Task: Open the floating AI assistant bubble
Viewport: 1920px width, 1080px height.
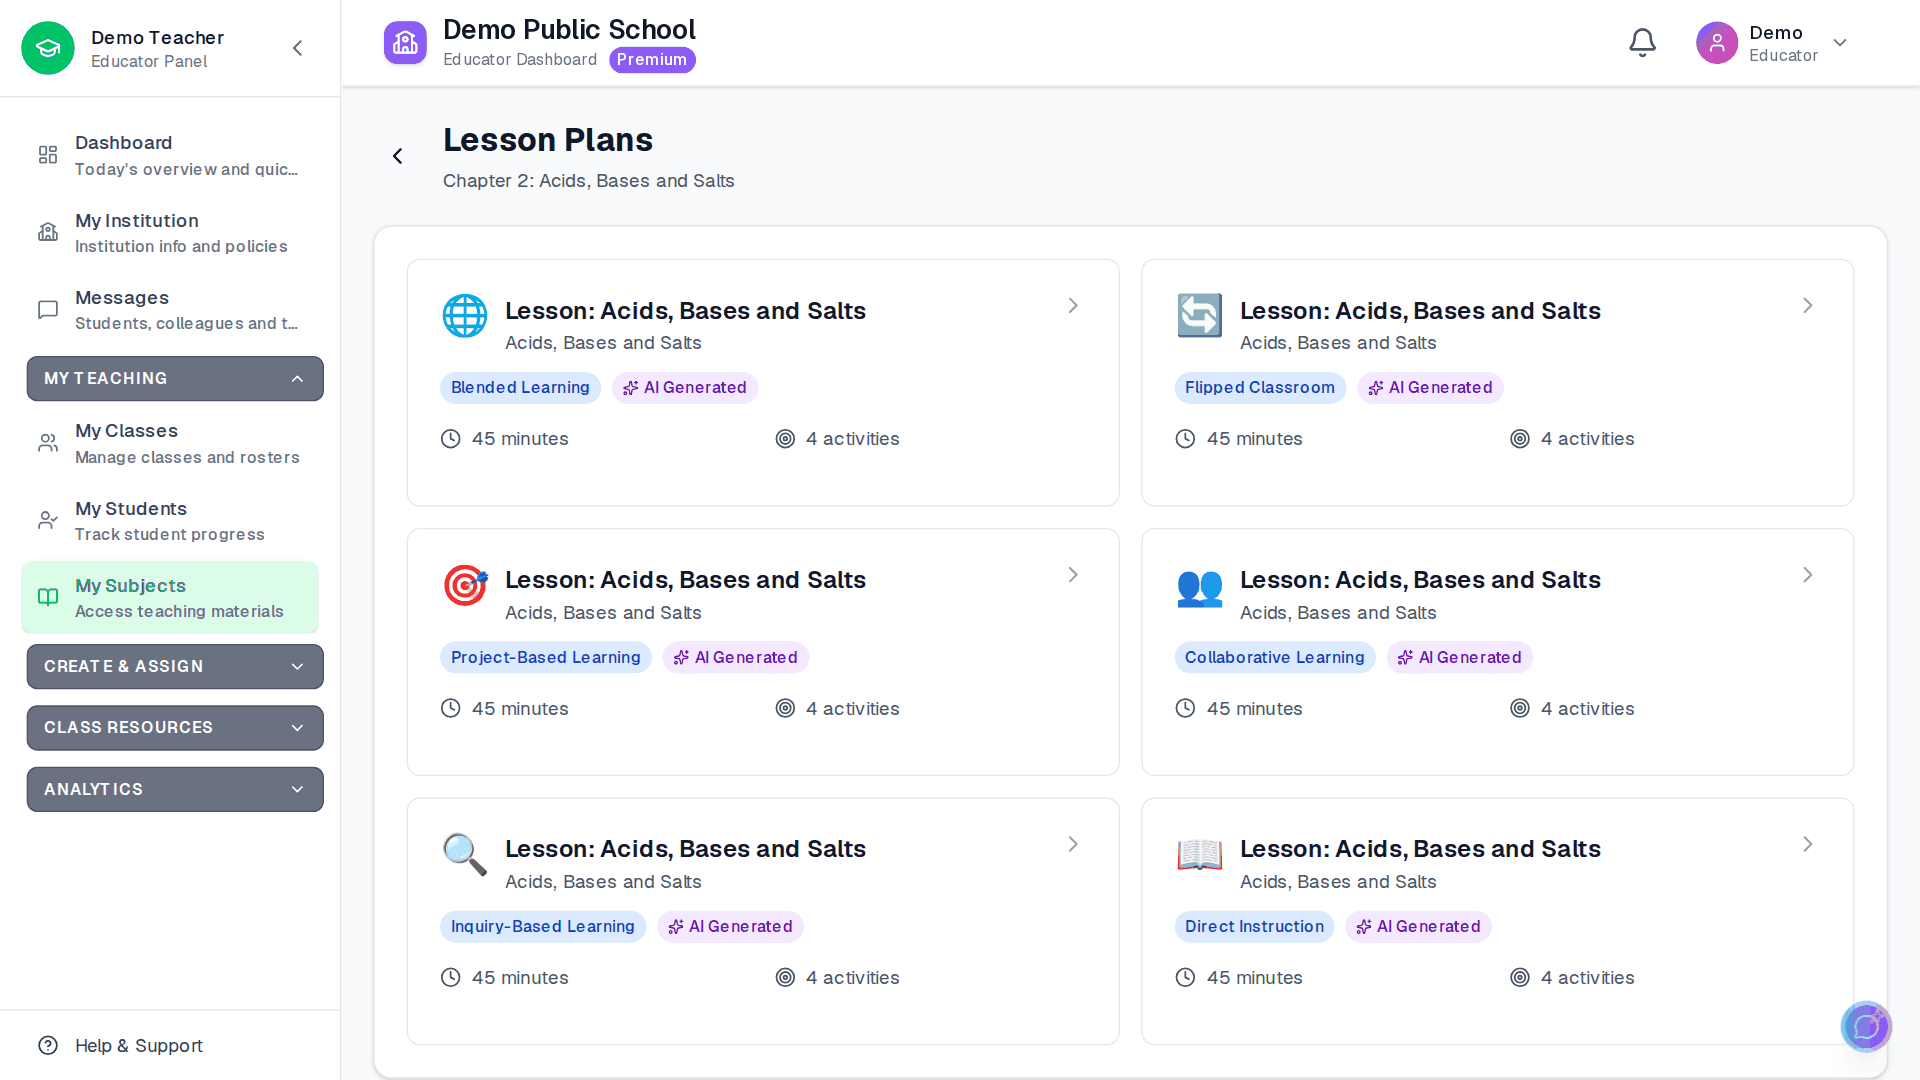Action: coord(1866,1027)
